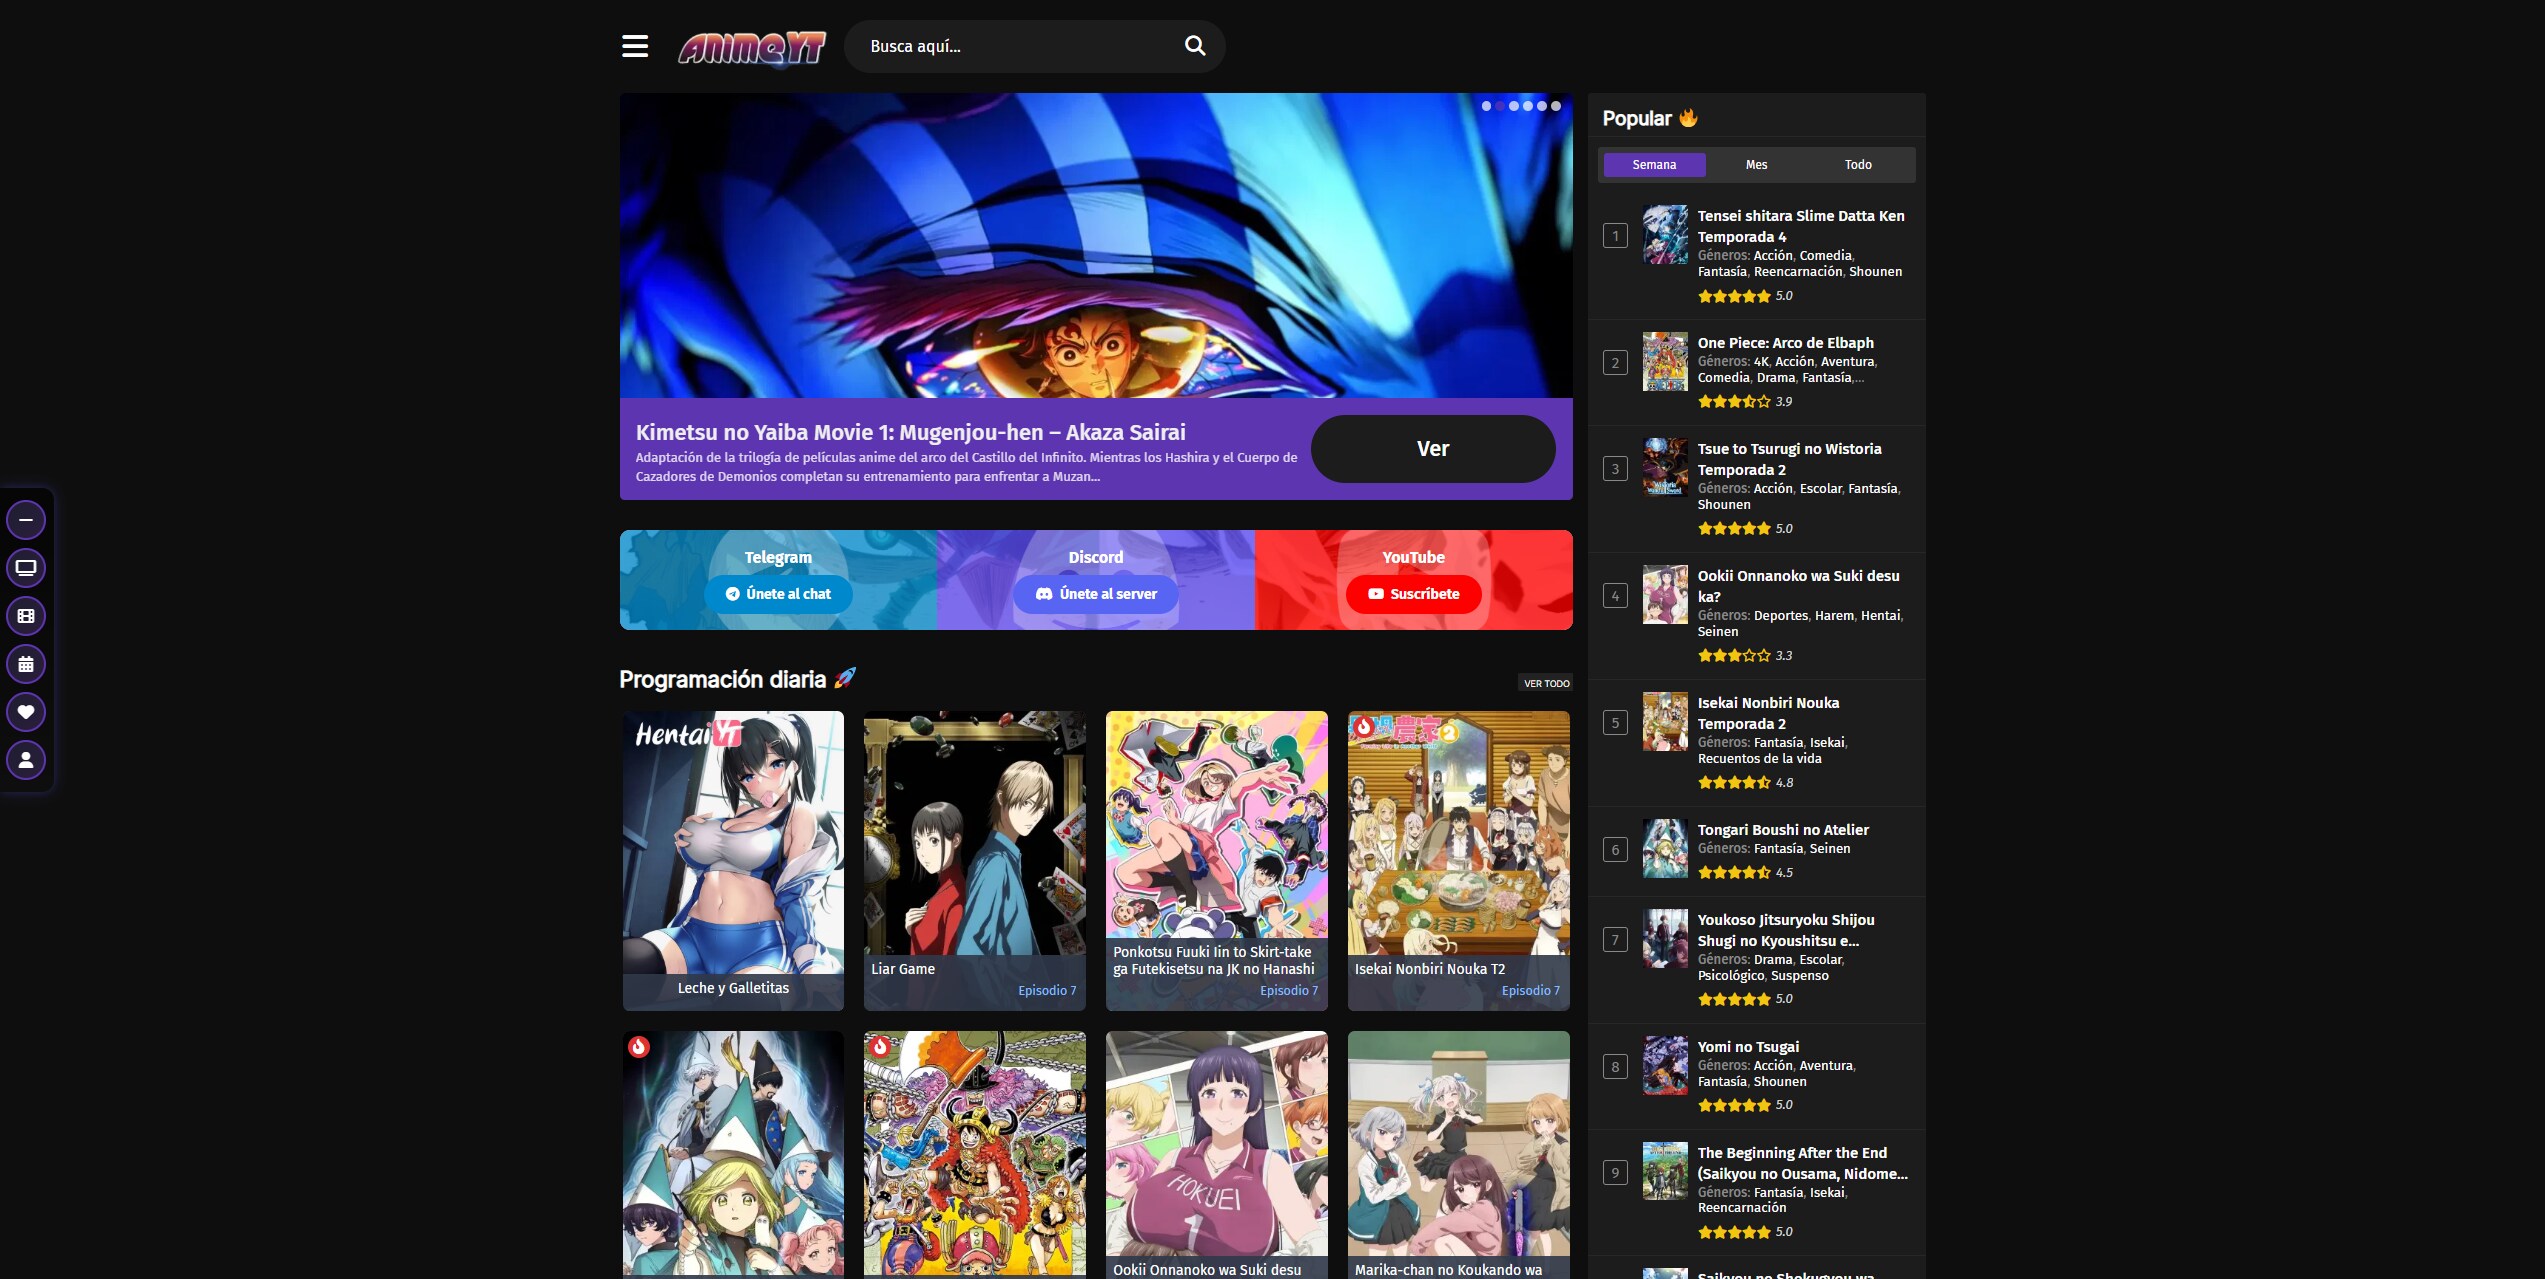Open Kimetsu no Yaiba Movie 1 banner title
Screen dimensions: 2545x1279
pyautogui.click(x=911, y=432)
